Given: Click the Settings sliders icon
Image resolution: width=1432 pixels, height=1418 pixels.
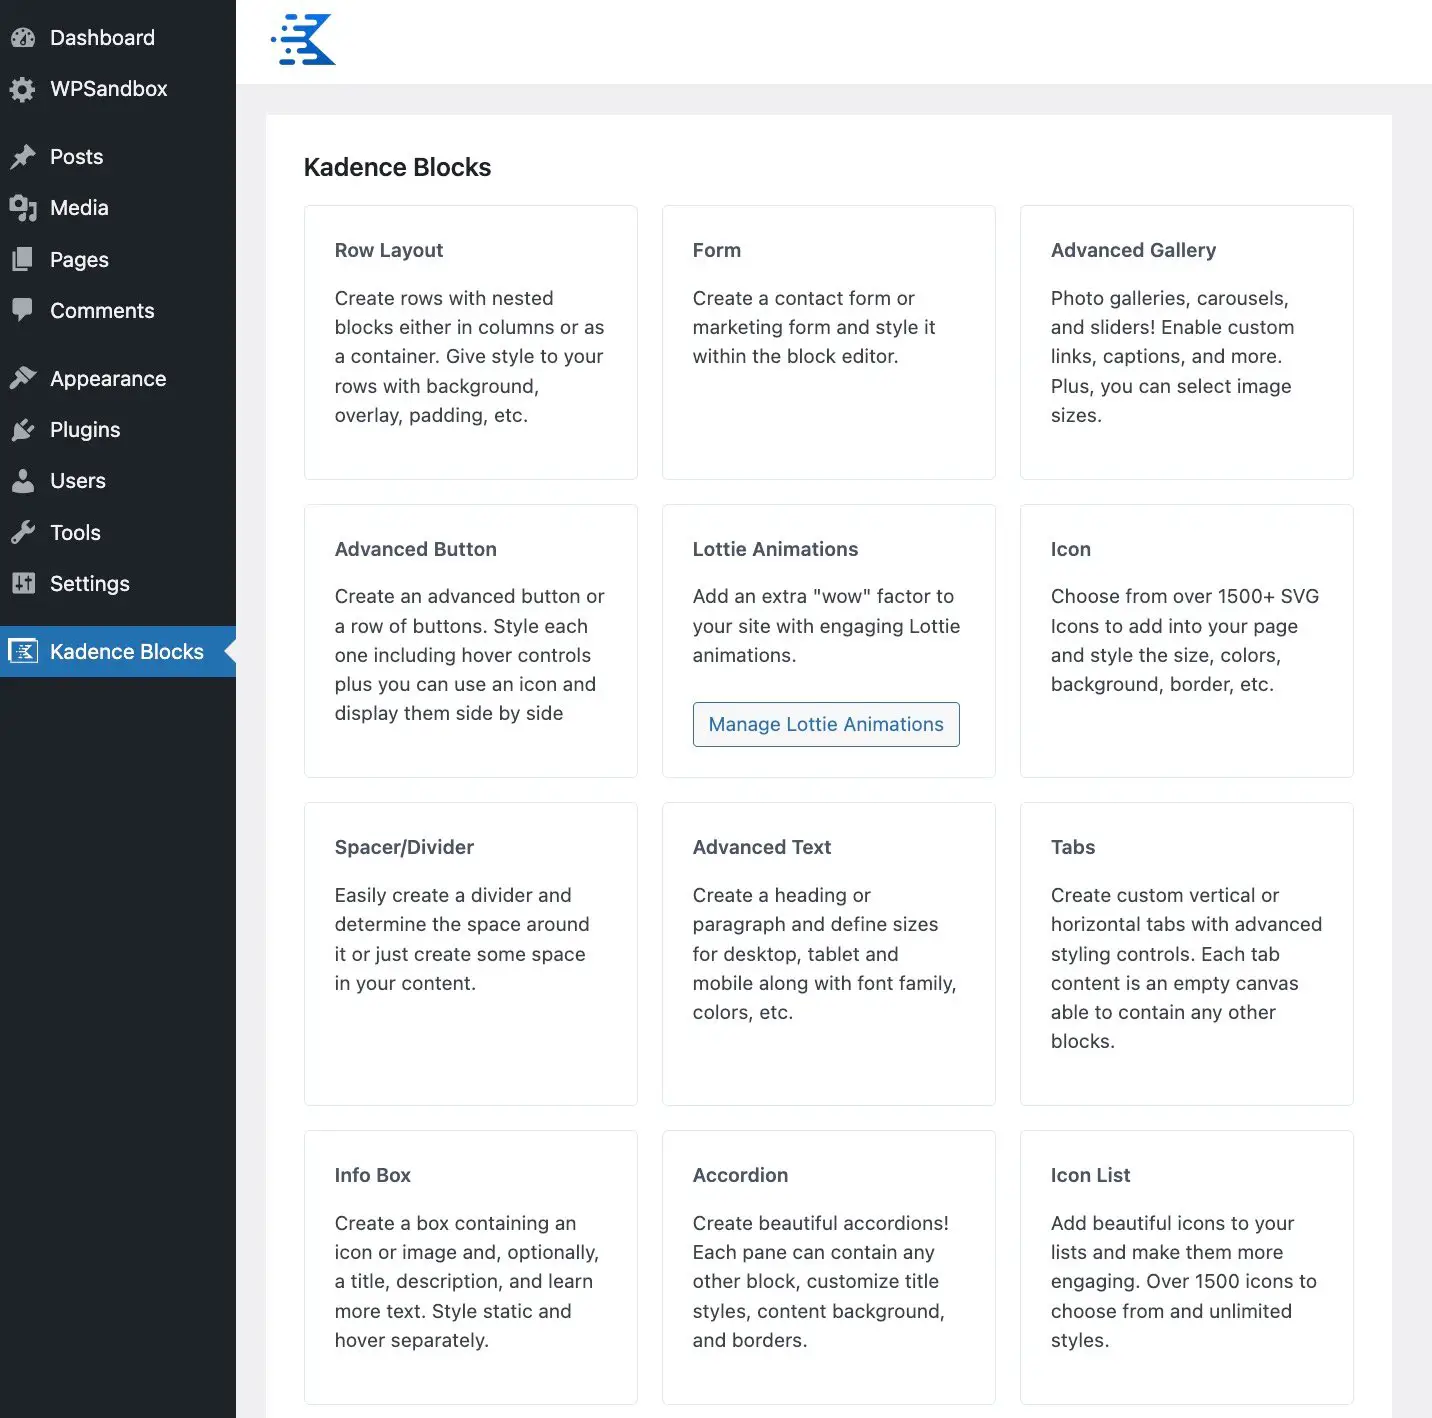Looking at the screenshot, I should click(23, 584).
